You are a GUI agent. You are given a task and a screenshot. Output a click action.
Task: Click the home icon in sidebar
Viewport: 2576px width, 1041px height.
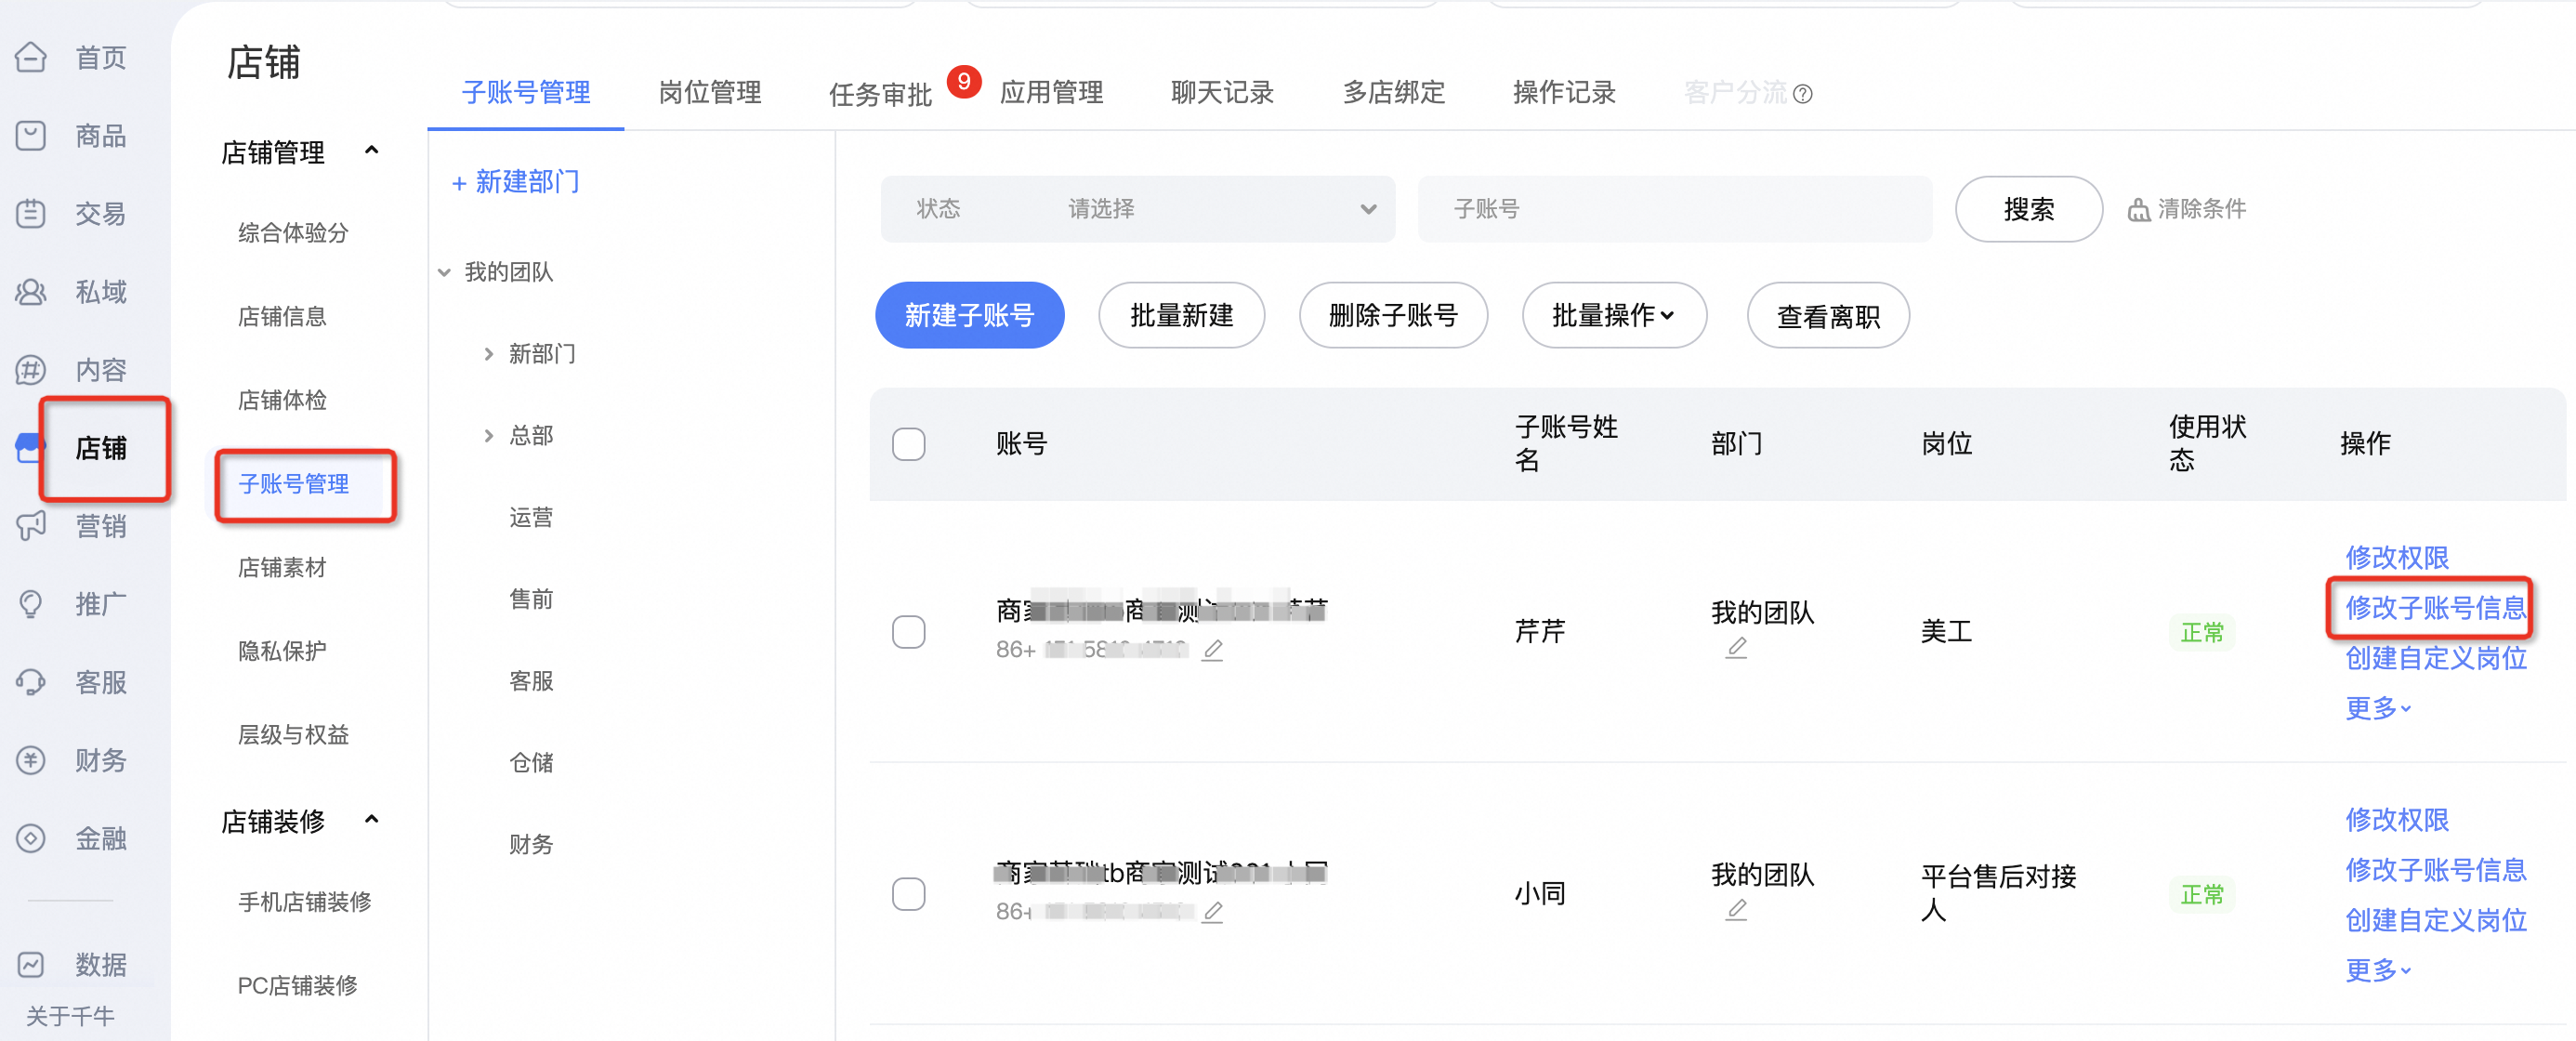(31, 57)
